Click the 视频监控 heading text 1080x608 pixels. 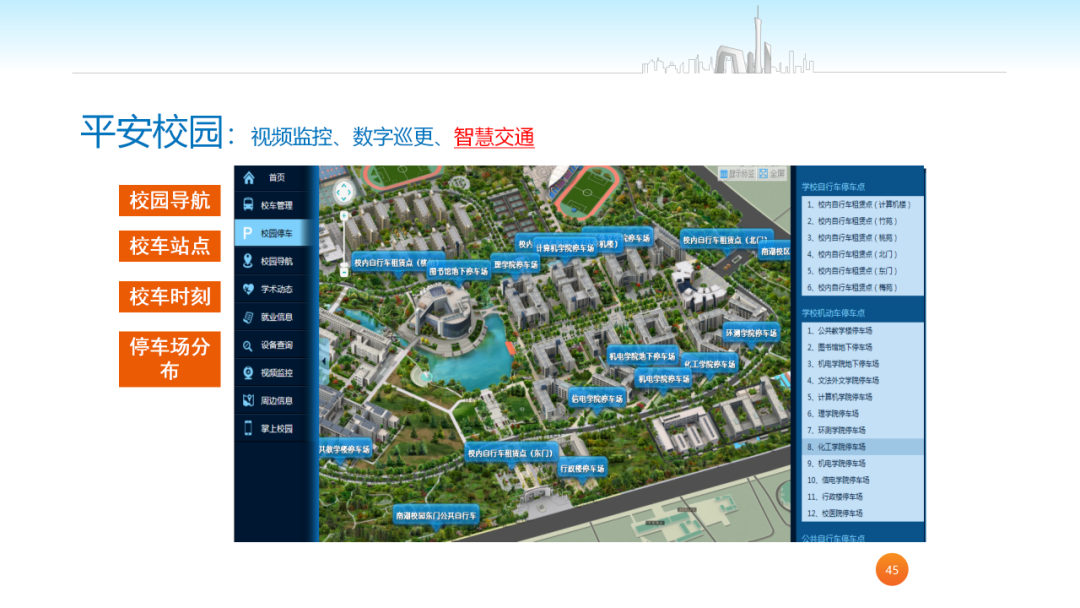point(291,137)
